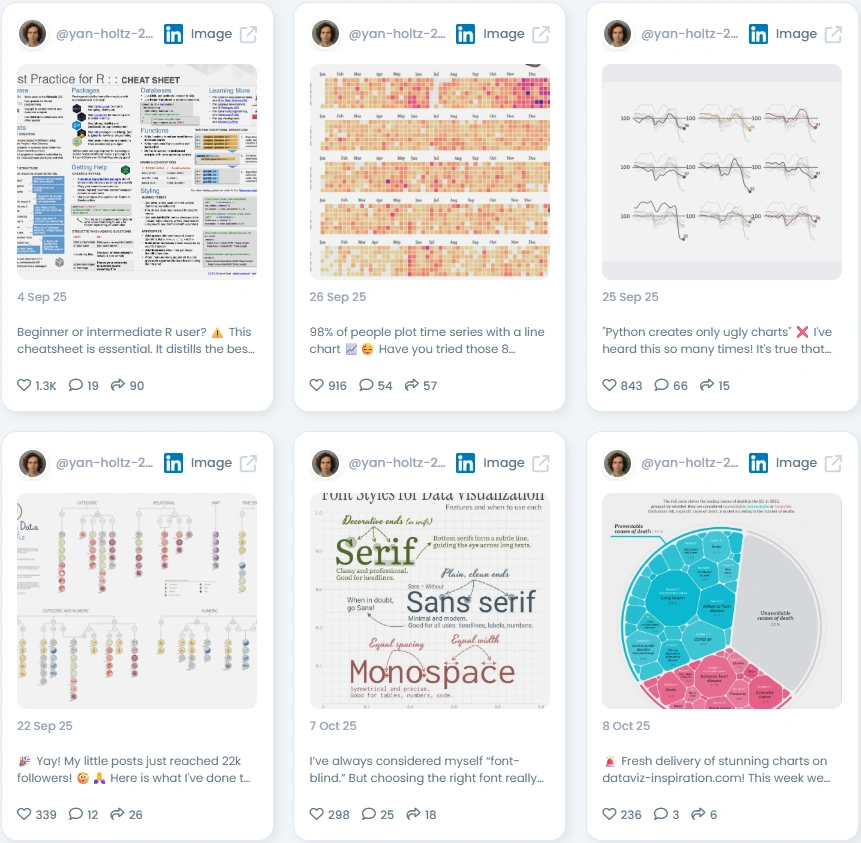The image size is (861, 843).
Task: View the R cheat sheet image thumbnail
Action: [x=137, y=172]
